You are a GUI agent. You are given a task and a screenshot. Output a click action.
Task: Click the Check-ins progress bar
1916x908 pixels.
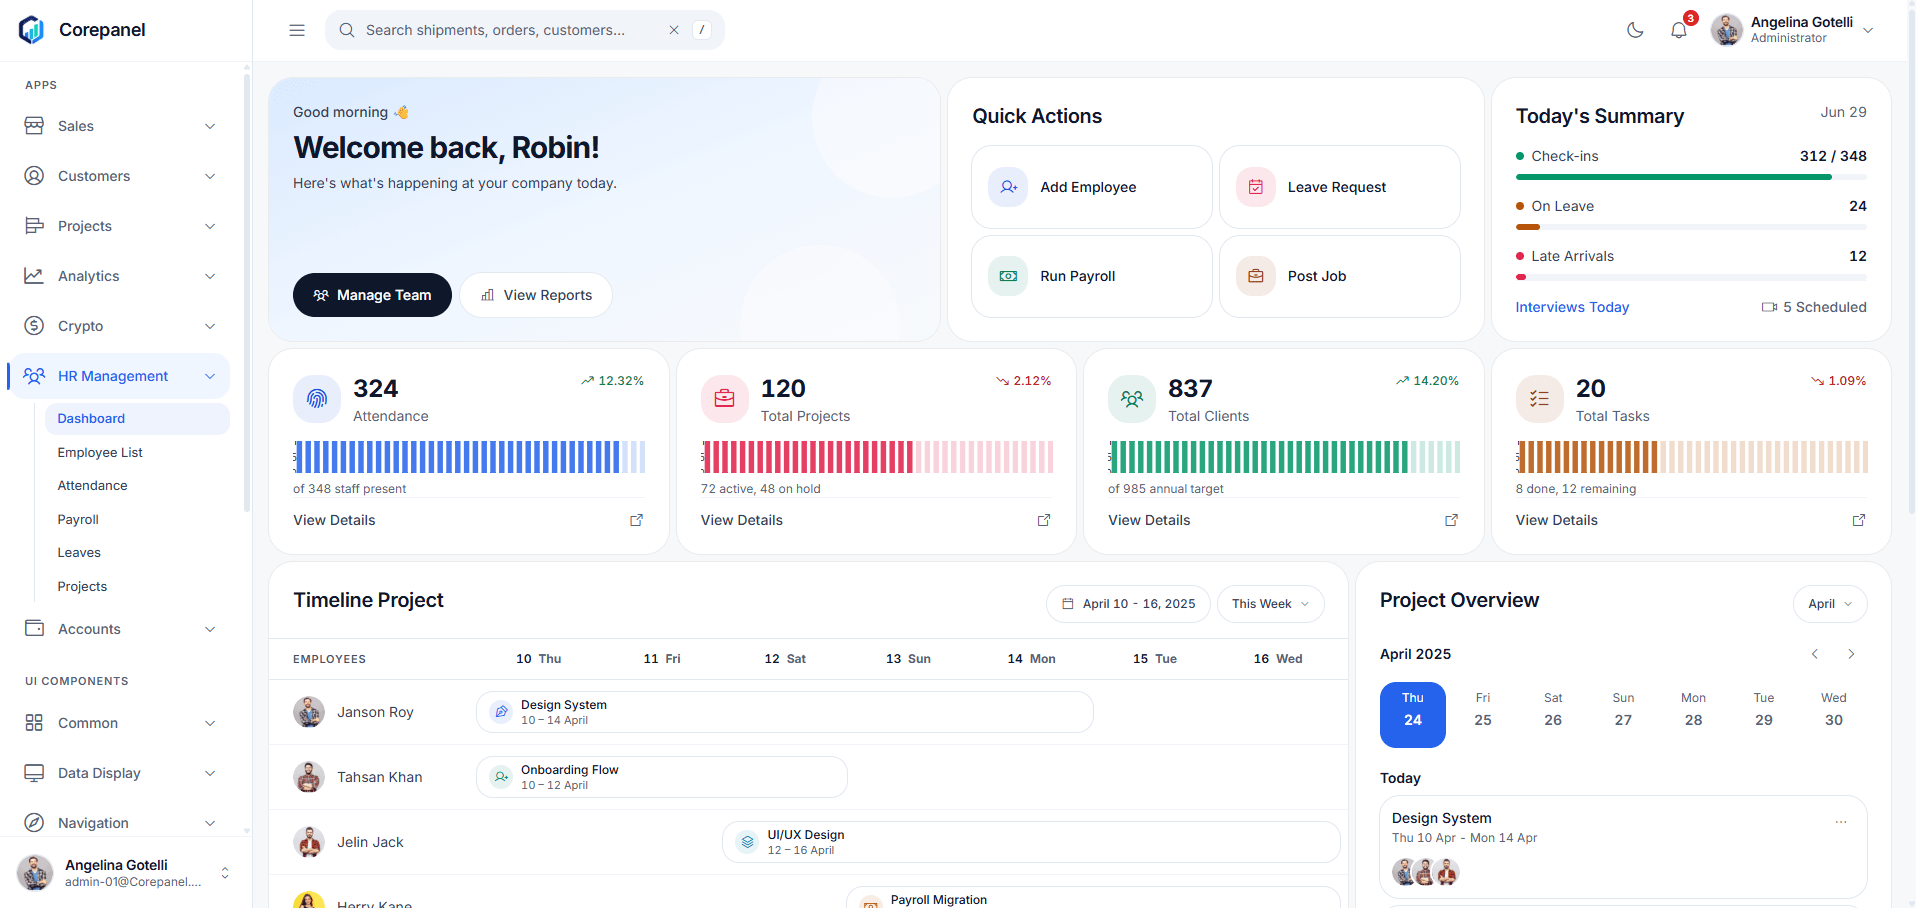pyautogui.click(x=1691, y=177)
